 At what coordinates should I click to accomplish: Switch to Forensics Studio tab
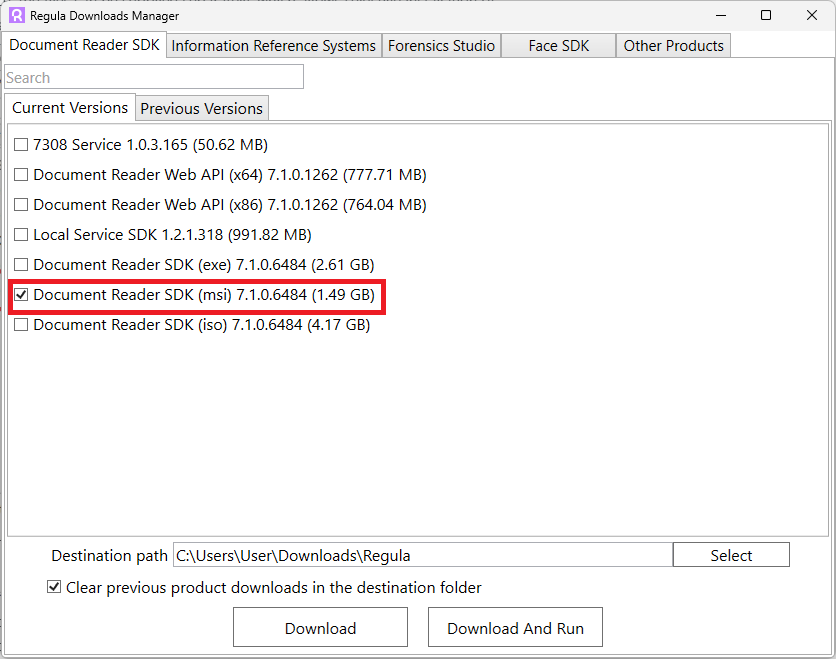(441, 46)
